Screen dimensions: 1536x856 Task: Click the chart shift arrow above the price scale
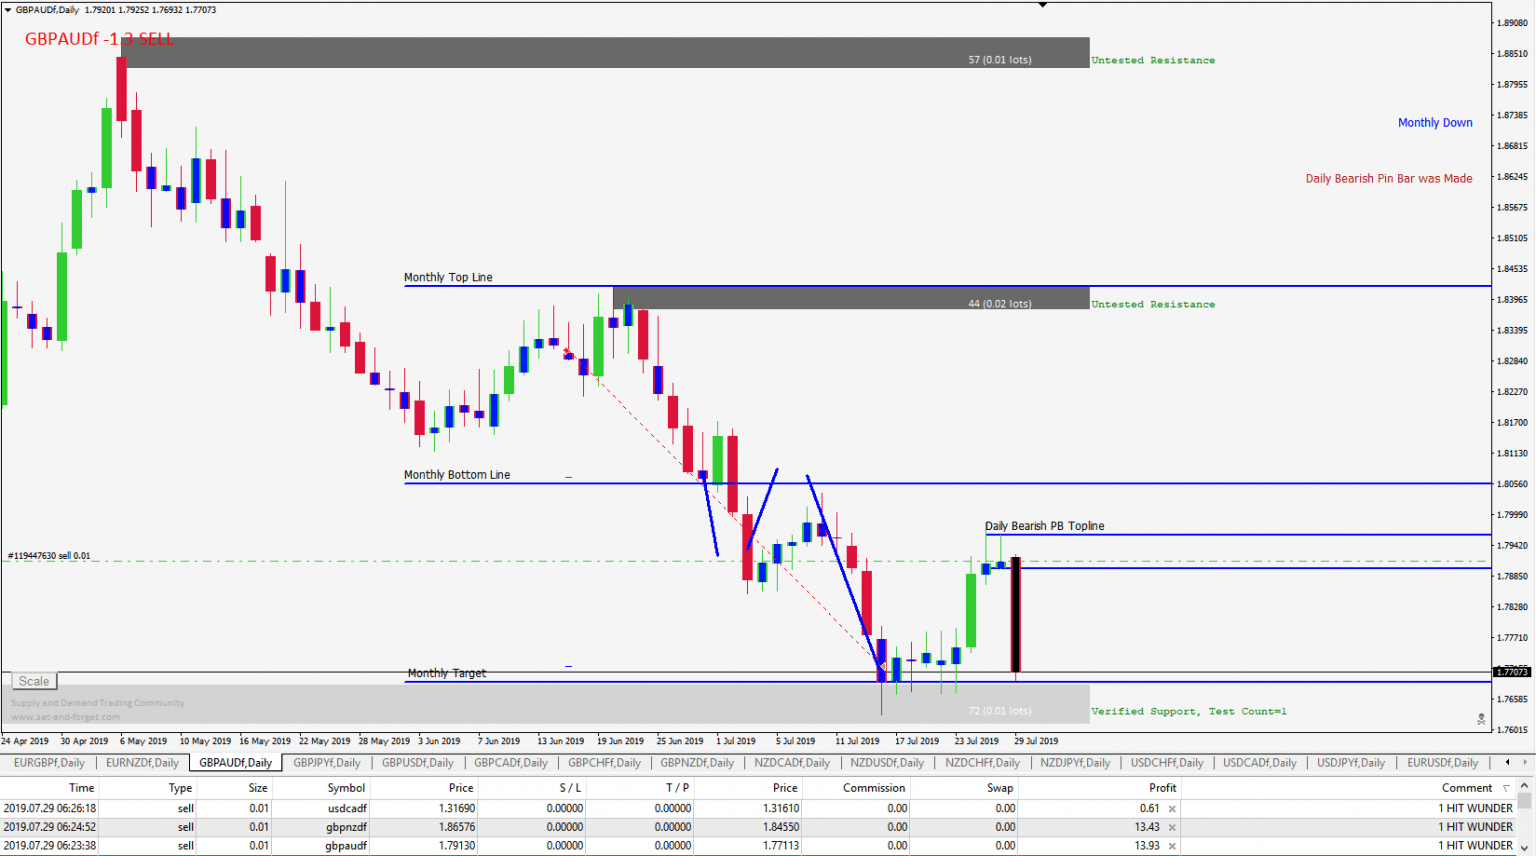[1043, 6]
